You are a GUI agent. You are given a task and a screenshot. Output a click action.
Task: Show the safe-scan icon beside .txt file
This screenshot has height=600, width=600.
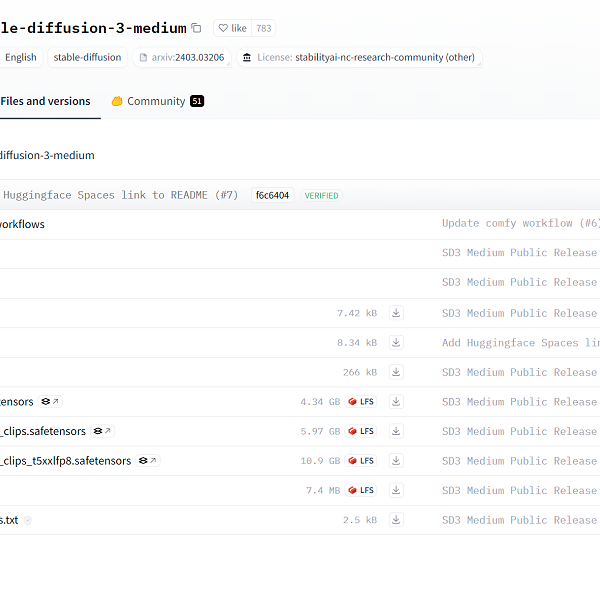[x=28, y=520]
